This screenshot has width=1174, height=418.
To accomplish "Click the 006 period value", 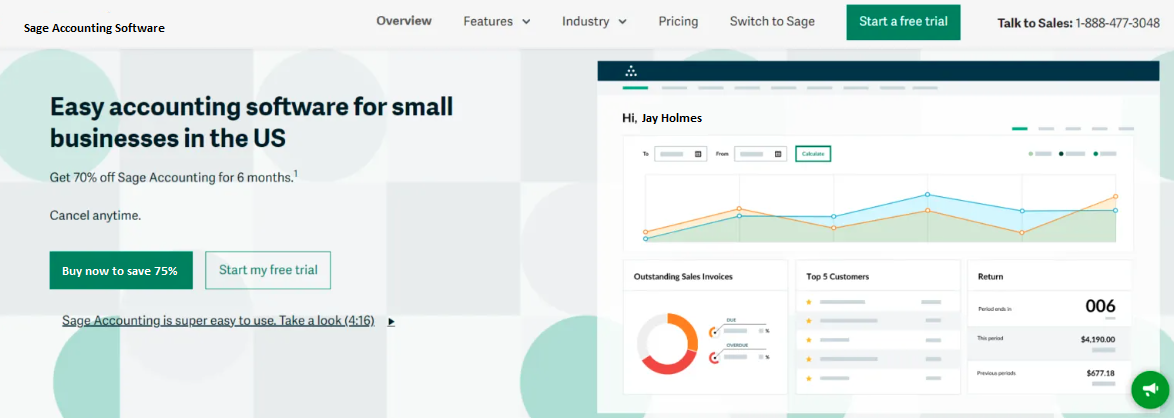I will tap(1100, 306).
